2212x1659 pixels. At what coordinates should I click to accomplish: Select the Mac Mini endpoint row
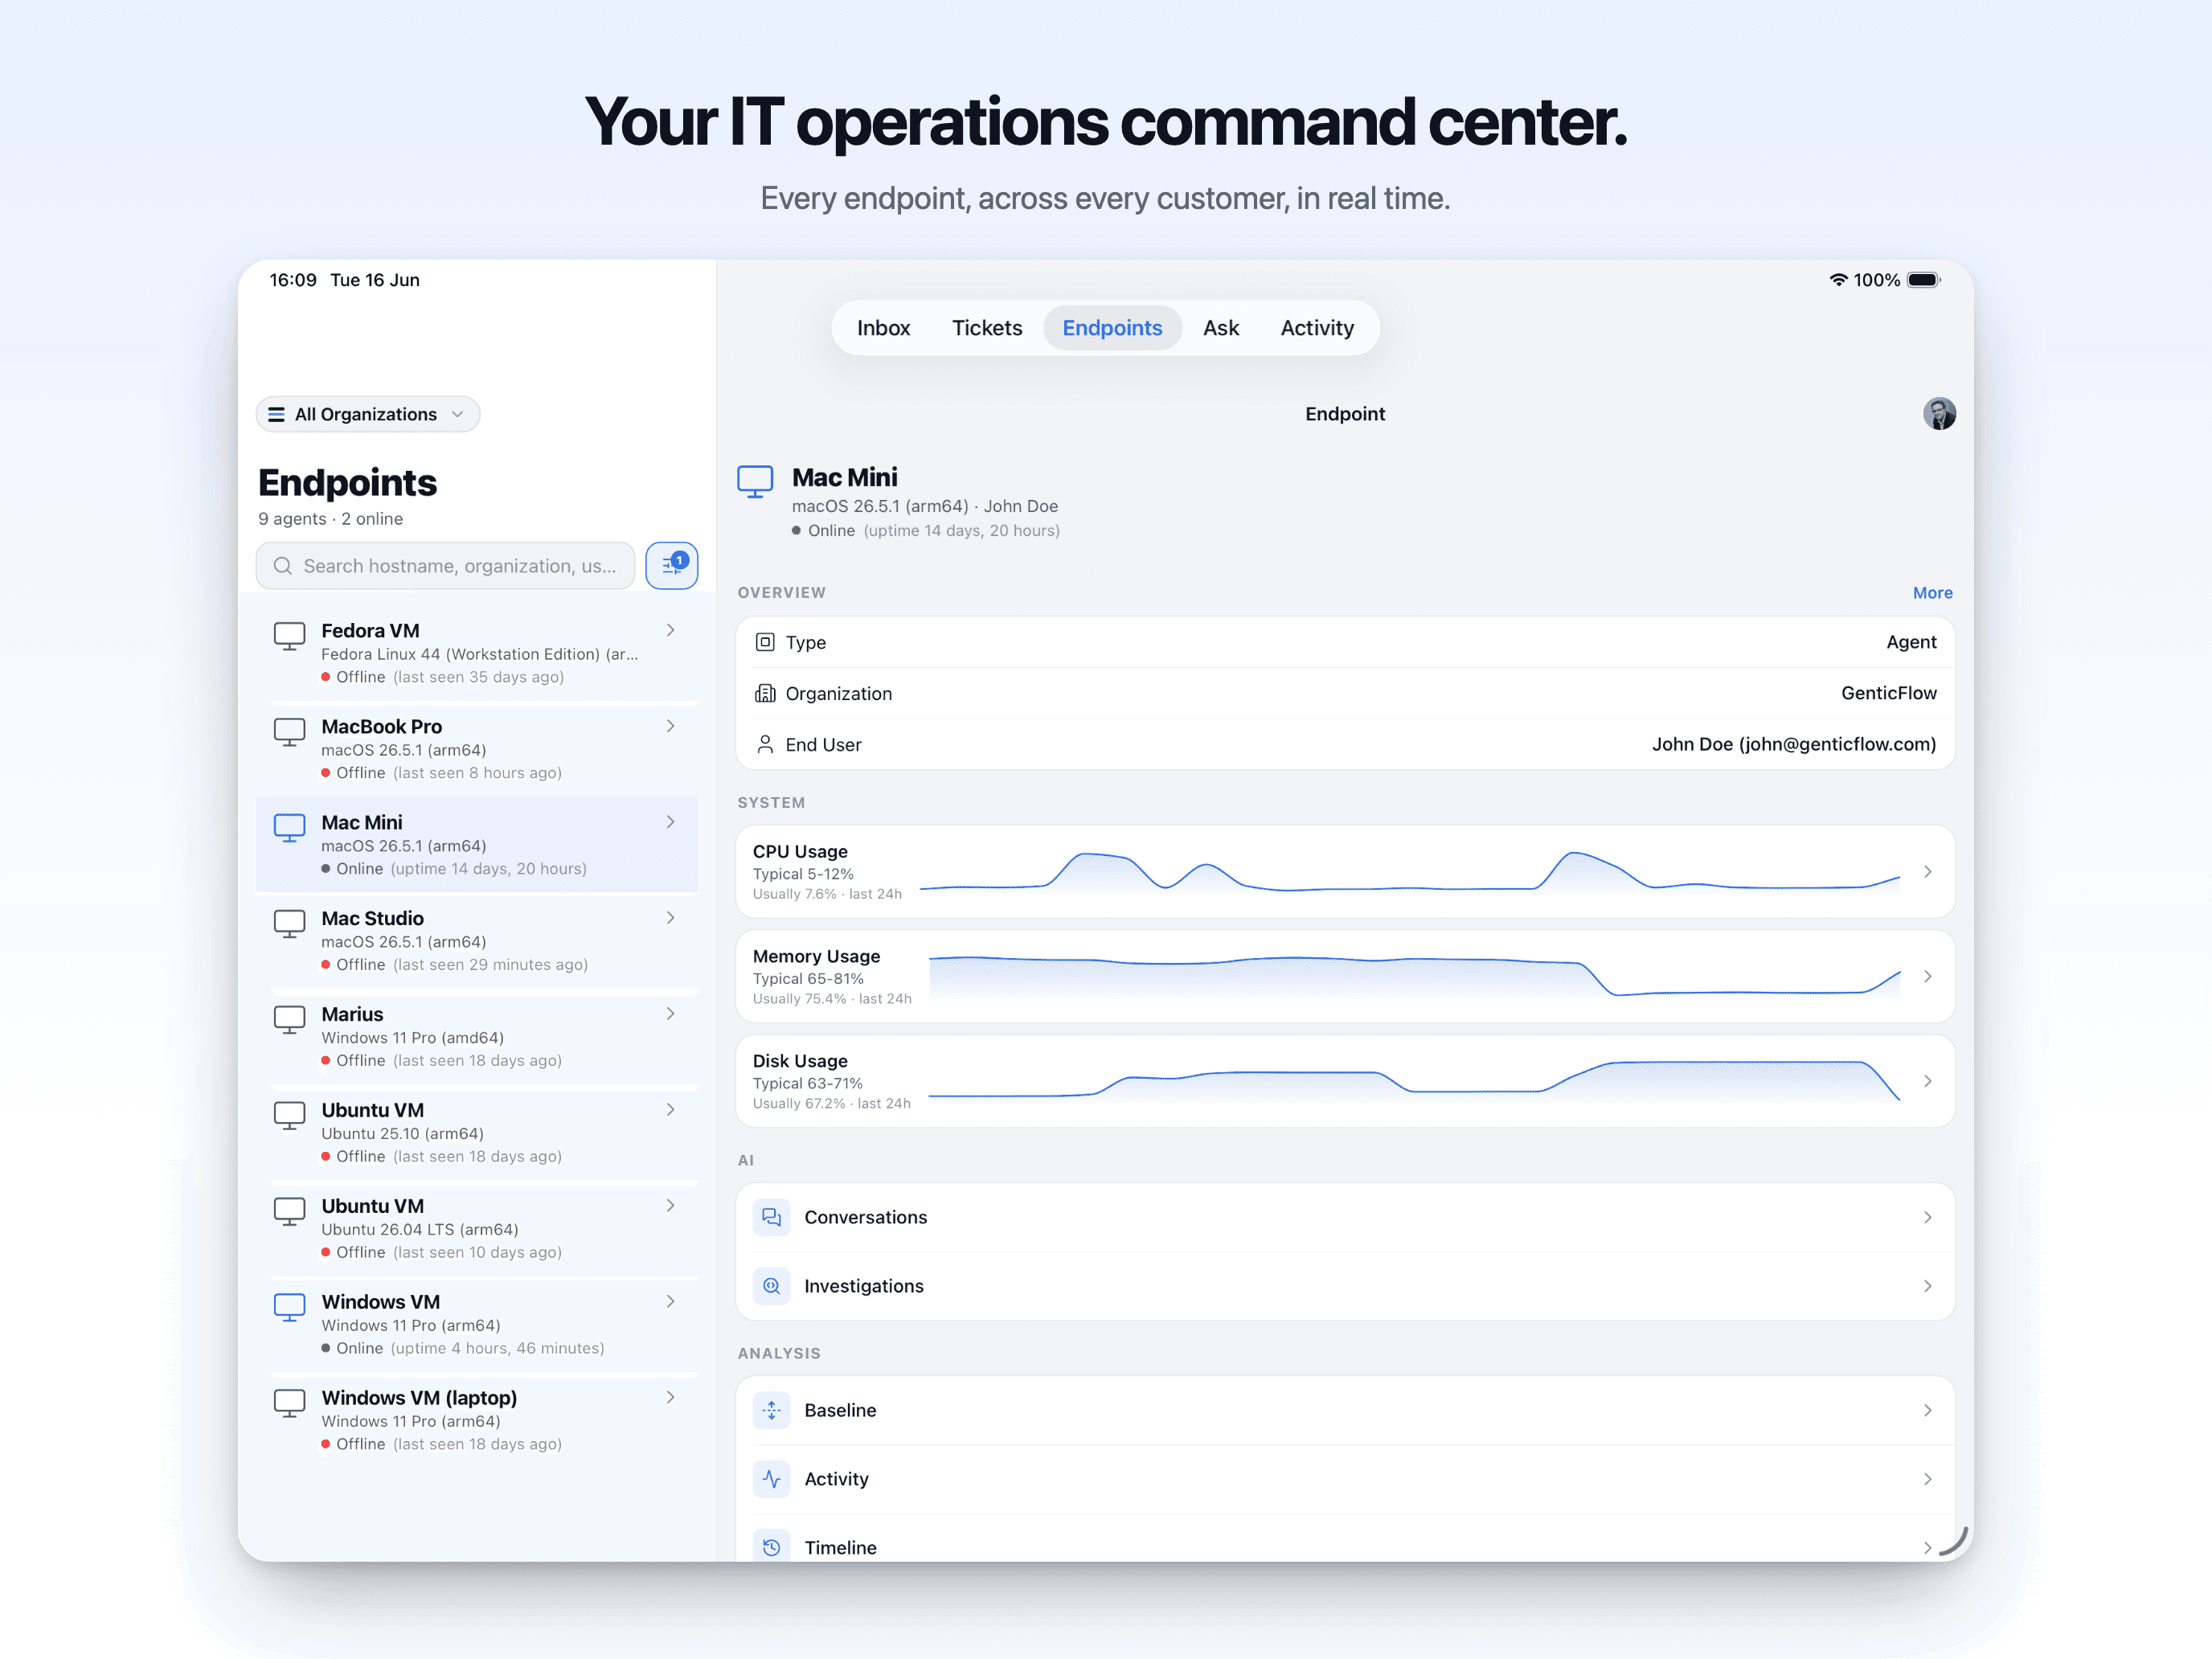[477, 844]
